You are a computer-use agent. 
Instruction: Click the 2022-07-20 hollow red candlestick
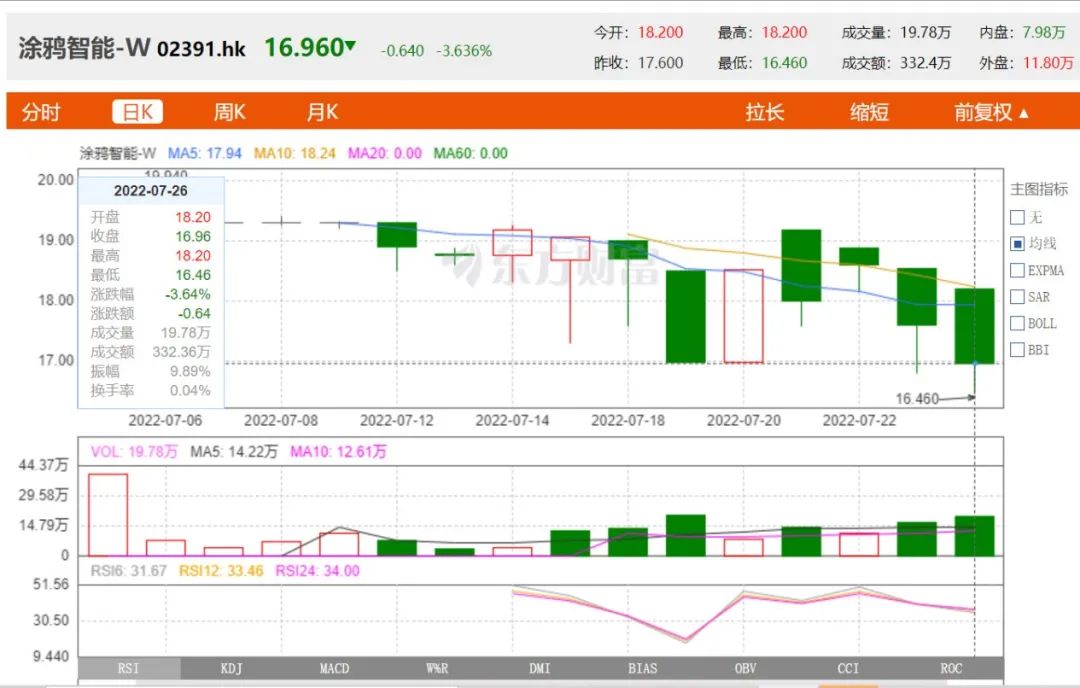tap(743, 316)
